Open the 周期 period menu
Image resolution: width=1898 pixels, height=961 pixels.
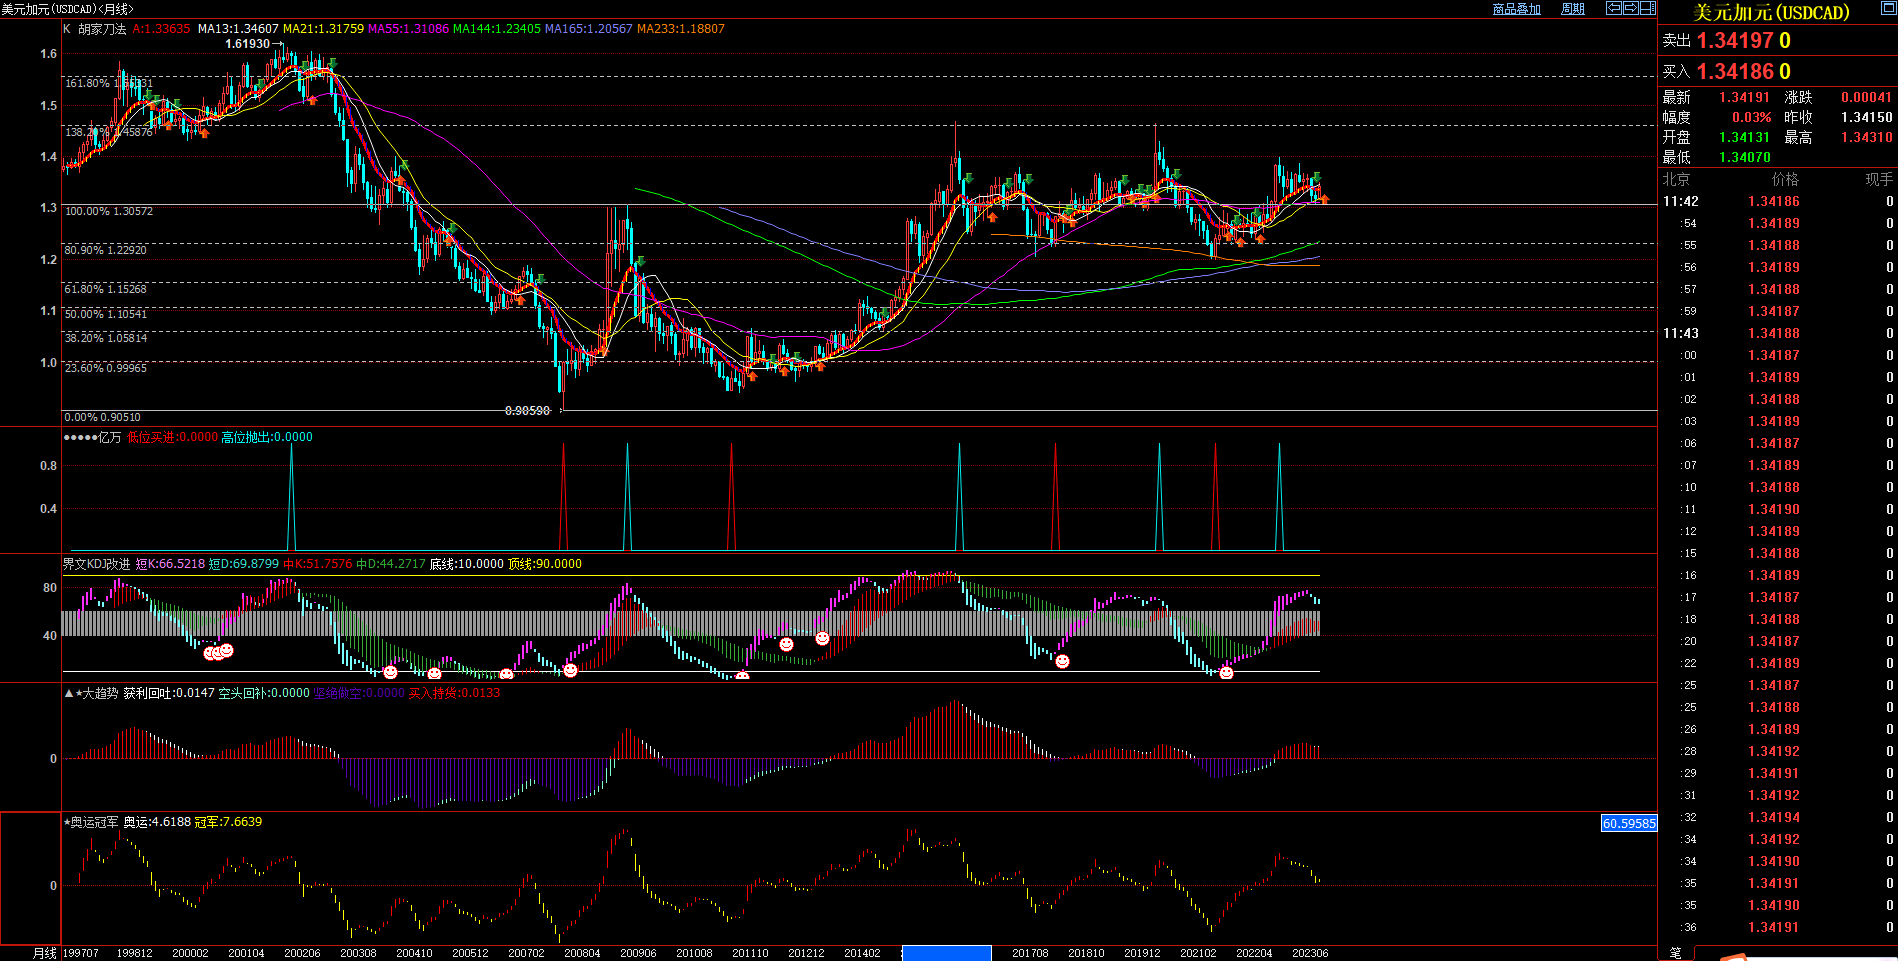(1573, 9)
